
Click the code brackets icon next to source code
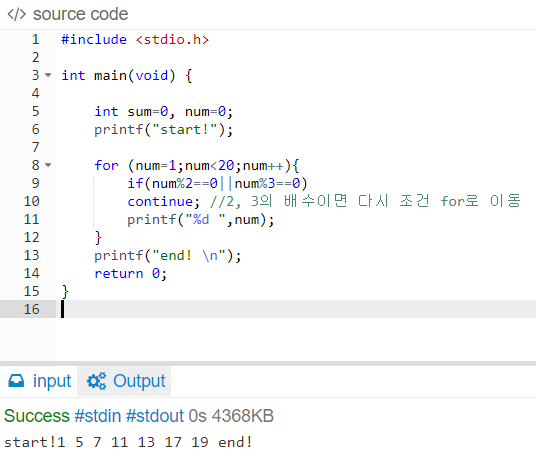point(16,14)
